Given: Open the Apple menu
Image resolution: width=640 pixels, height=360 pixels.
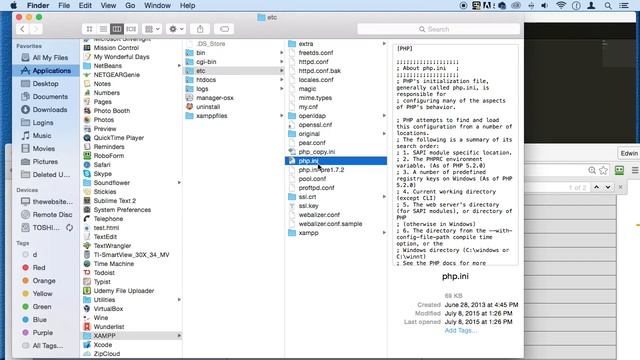Looking at the screenshot, I should click(x=13, y=5).
